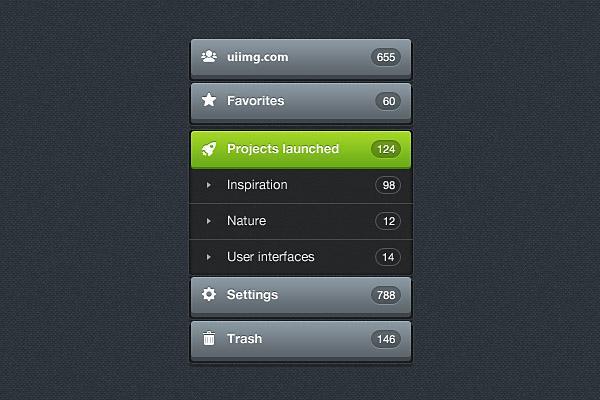Image resolution: width=600 pixels, height=400 pixels.
Task: Click the star icon next to Favorites
Action: click(209, 100)
